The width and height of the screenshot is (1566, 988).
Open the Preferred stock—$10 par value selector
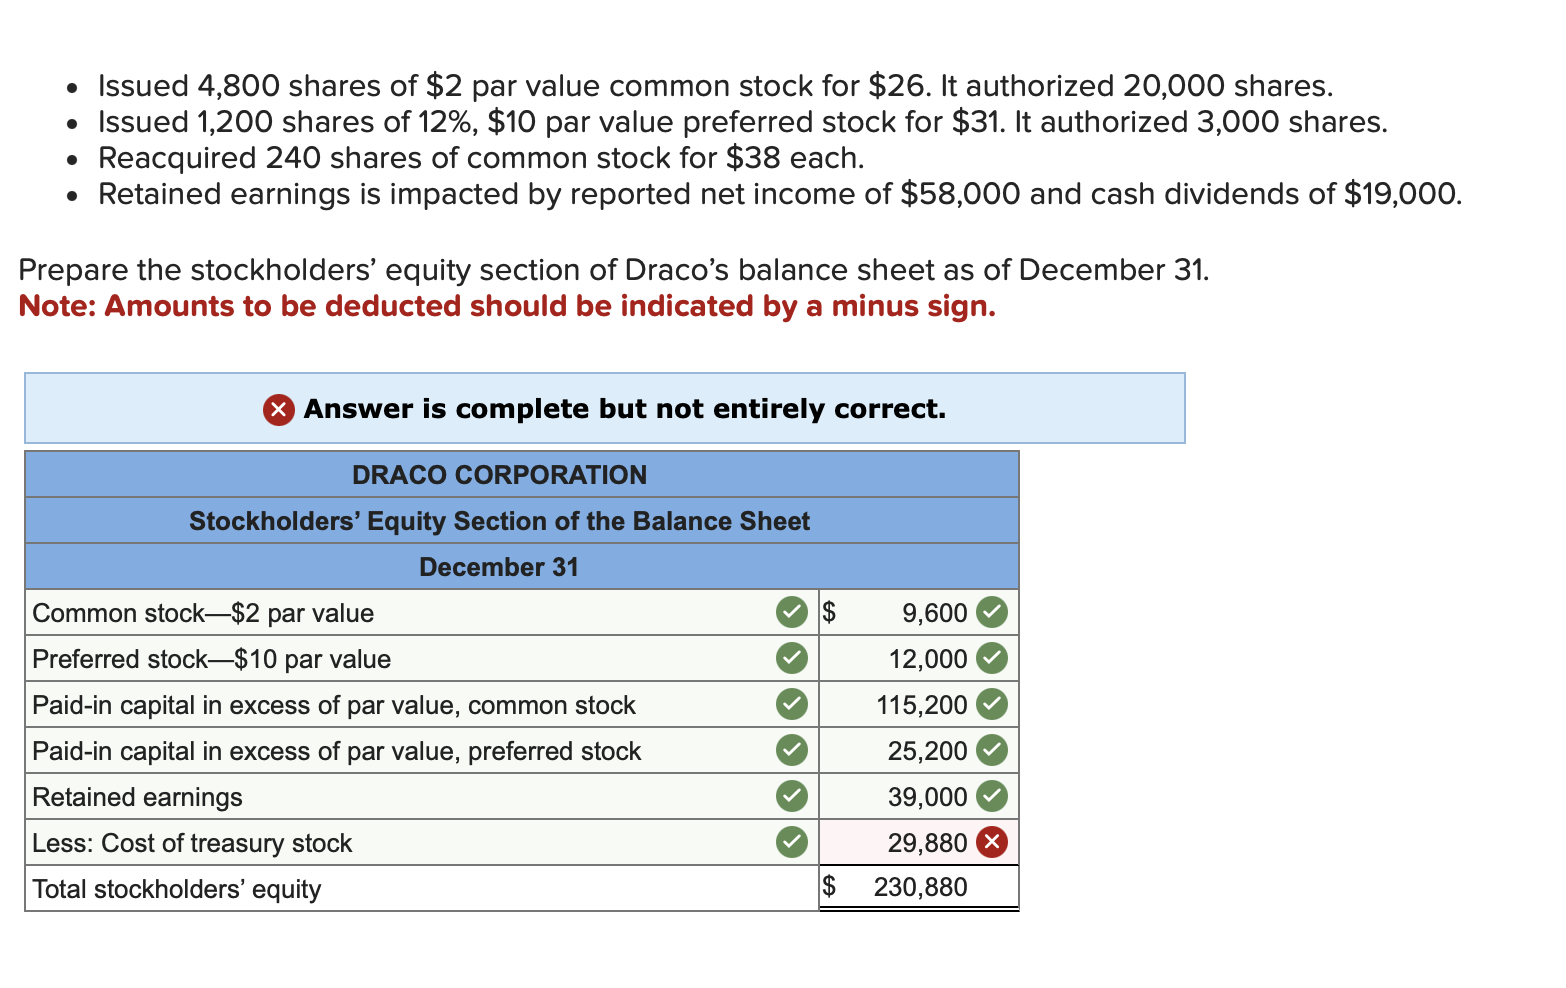tap(400, 658)
